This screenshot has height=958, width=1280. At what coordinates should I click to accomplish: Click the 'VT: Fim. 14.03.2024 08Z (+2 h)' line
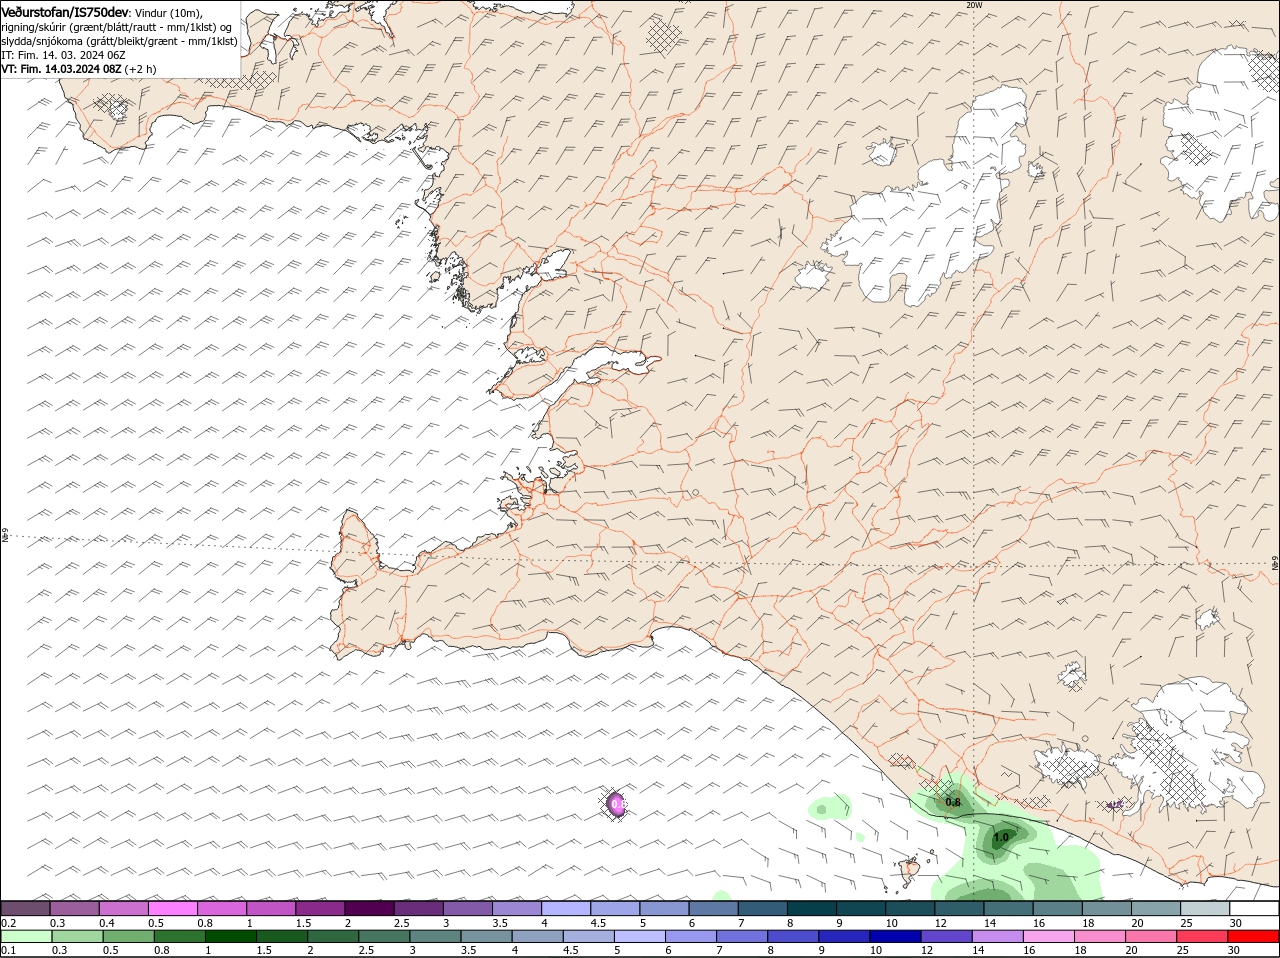tap(79, 69)
